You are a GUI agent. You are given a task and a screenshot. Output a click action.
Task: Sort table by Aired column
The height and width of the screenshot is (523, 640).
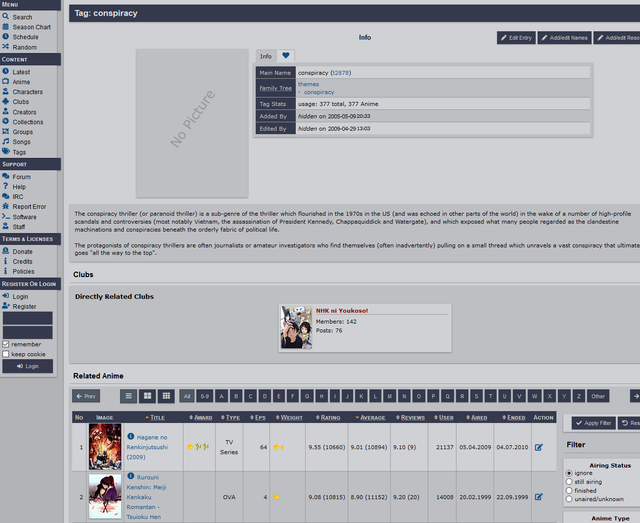click(x=477, y=417)
